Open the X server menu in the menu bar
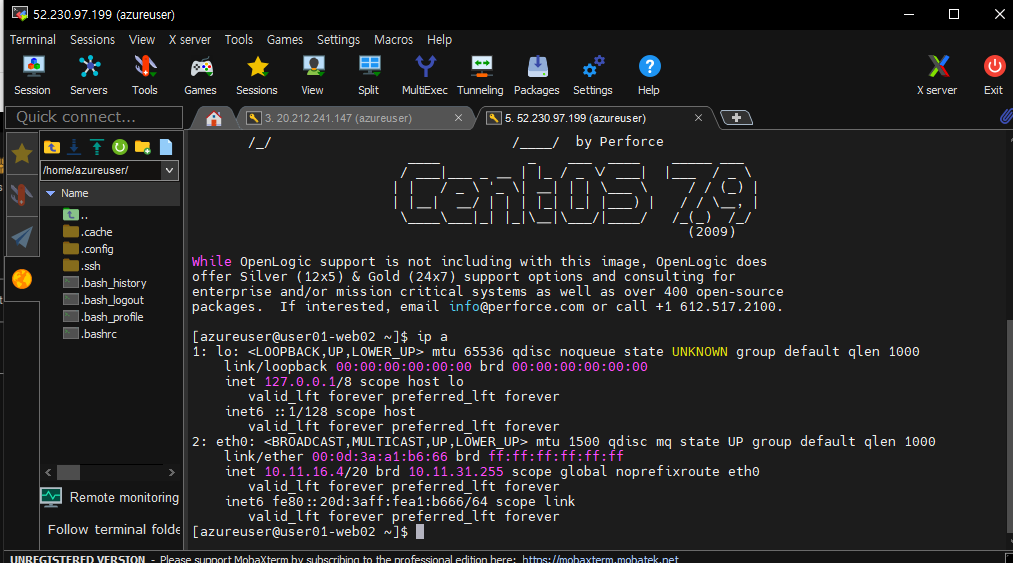Screen dimensions: 1013x563 [190, 39]
